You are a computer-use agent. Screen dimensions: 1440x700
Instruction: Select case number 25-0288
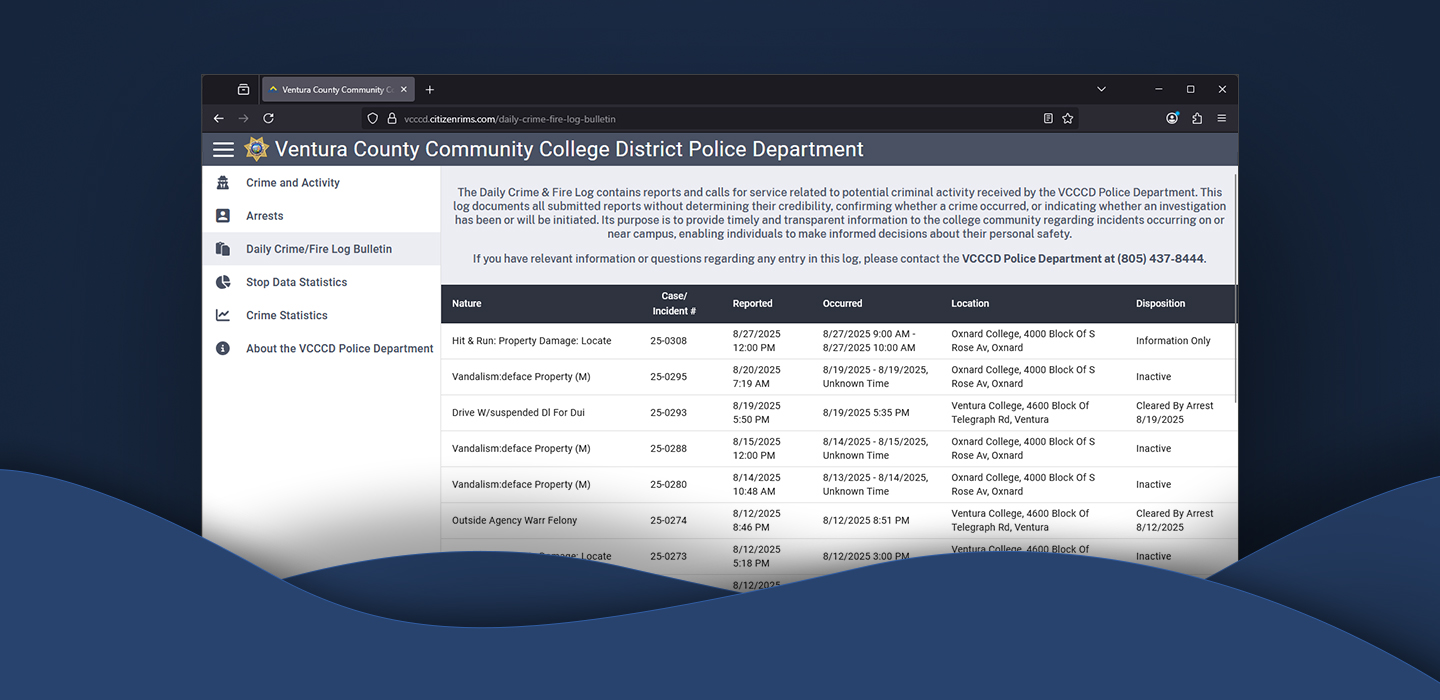[668, 449]
